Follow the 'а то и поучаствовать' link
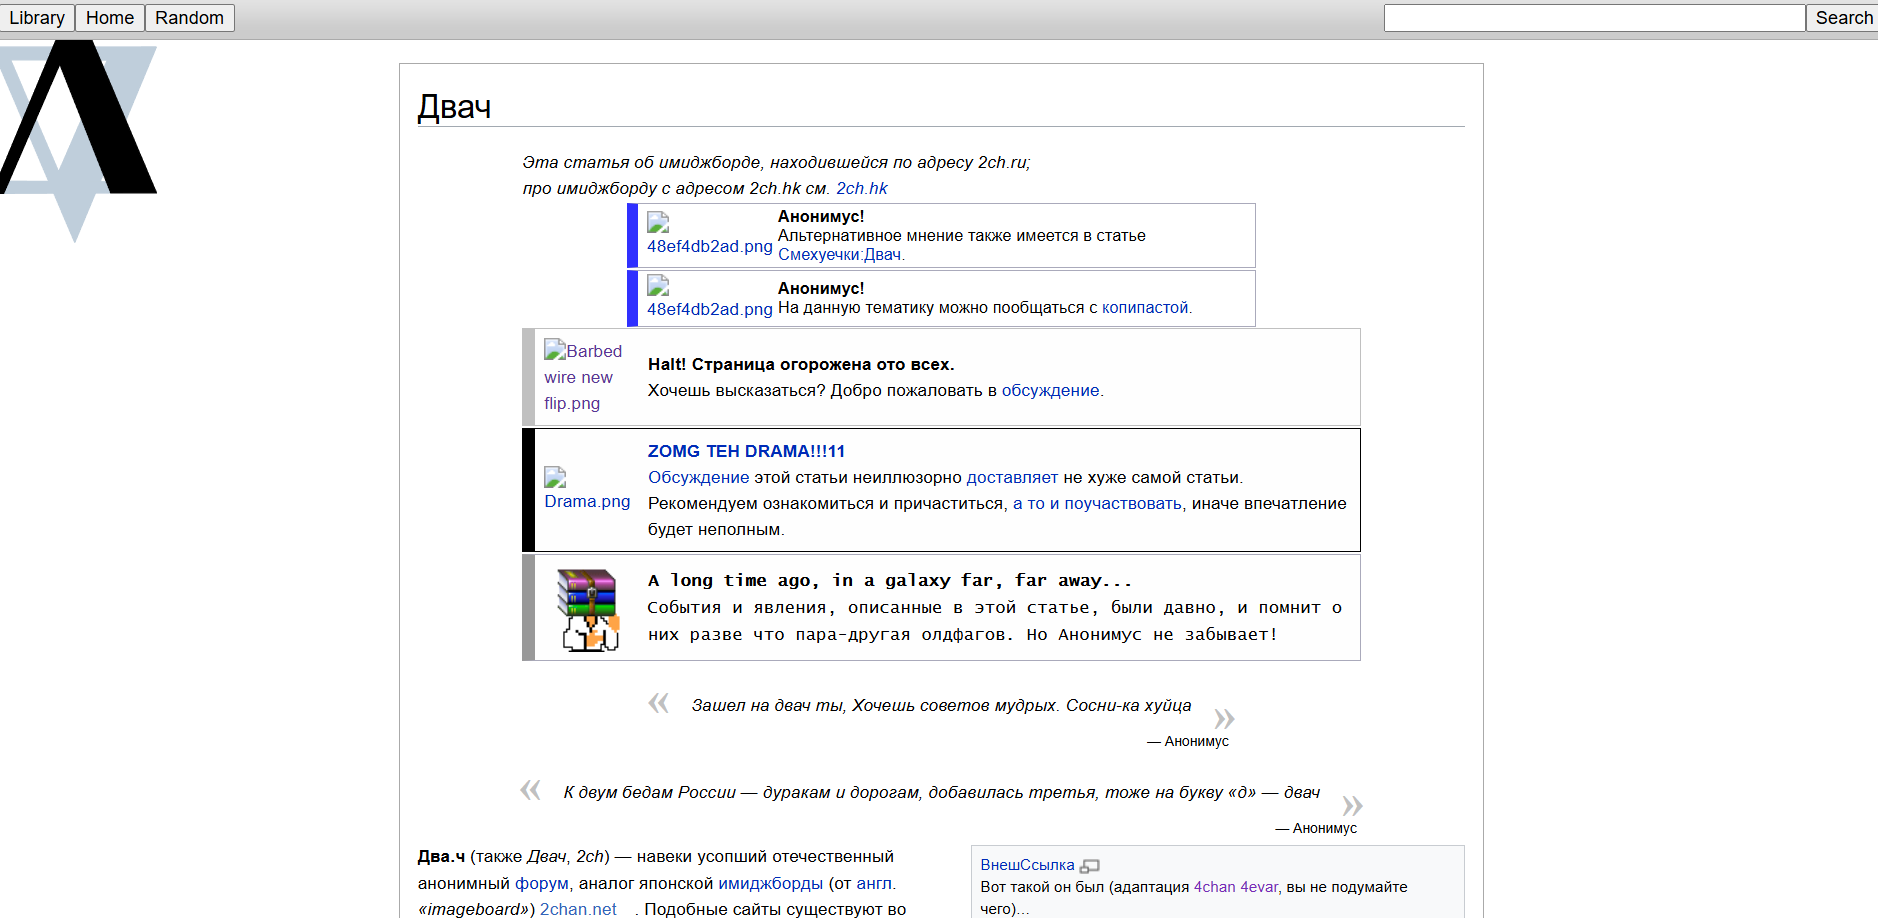 pyautogui.click(x=1097, y=503)
